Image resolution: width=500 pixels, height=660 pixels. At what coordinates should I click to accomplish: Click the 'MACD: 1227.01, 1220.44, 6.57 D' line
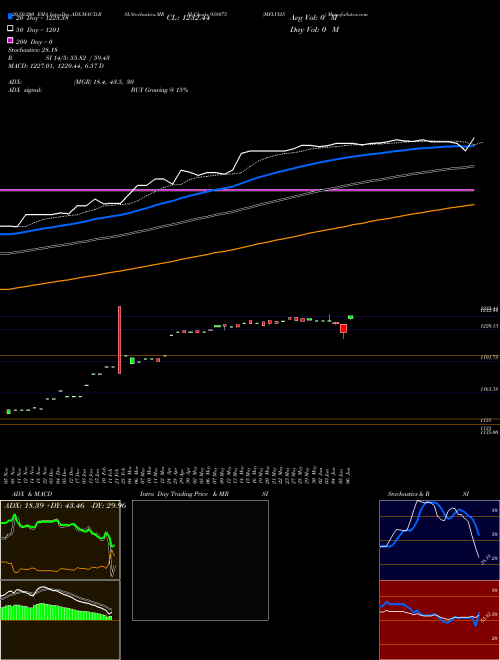click(56, 66)
